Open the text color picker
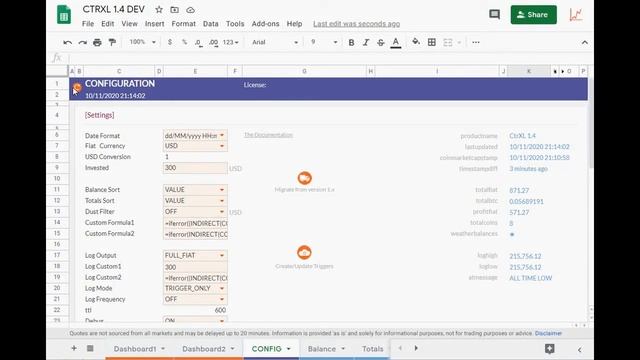Screen dimensions: 640x360 pyautogui.click(x=396, y=42)
